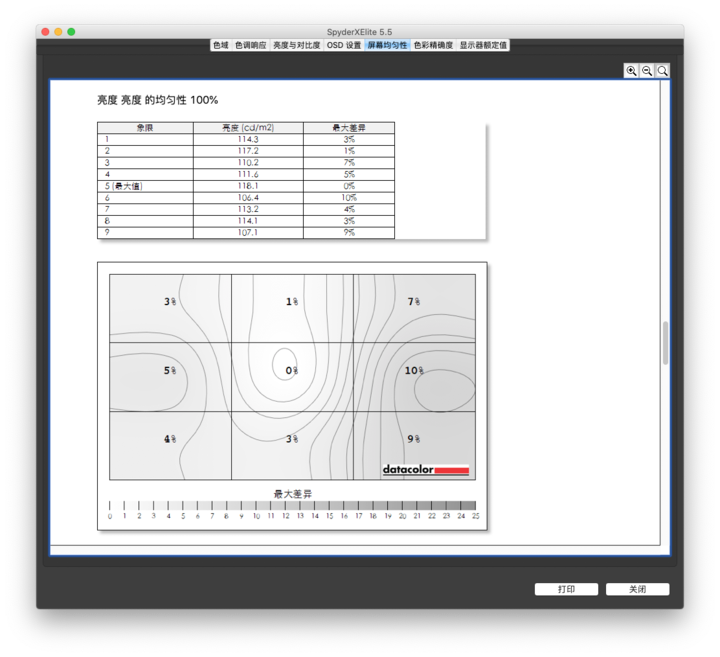Click the 5% label in the contour map
Screen dimensions: 720x657
pyautogui.click(x=170, y=370)
